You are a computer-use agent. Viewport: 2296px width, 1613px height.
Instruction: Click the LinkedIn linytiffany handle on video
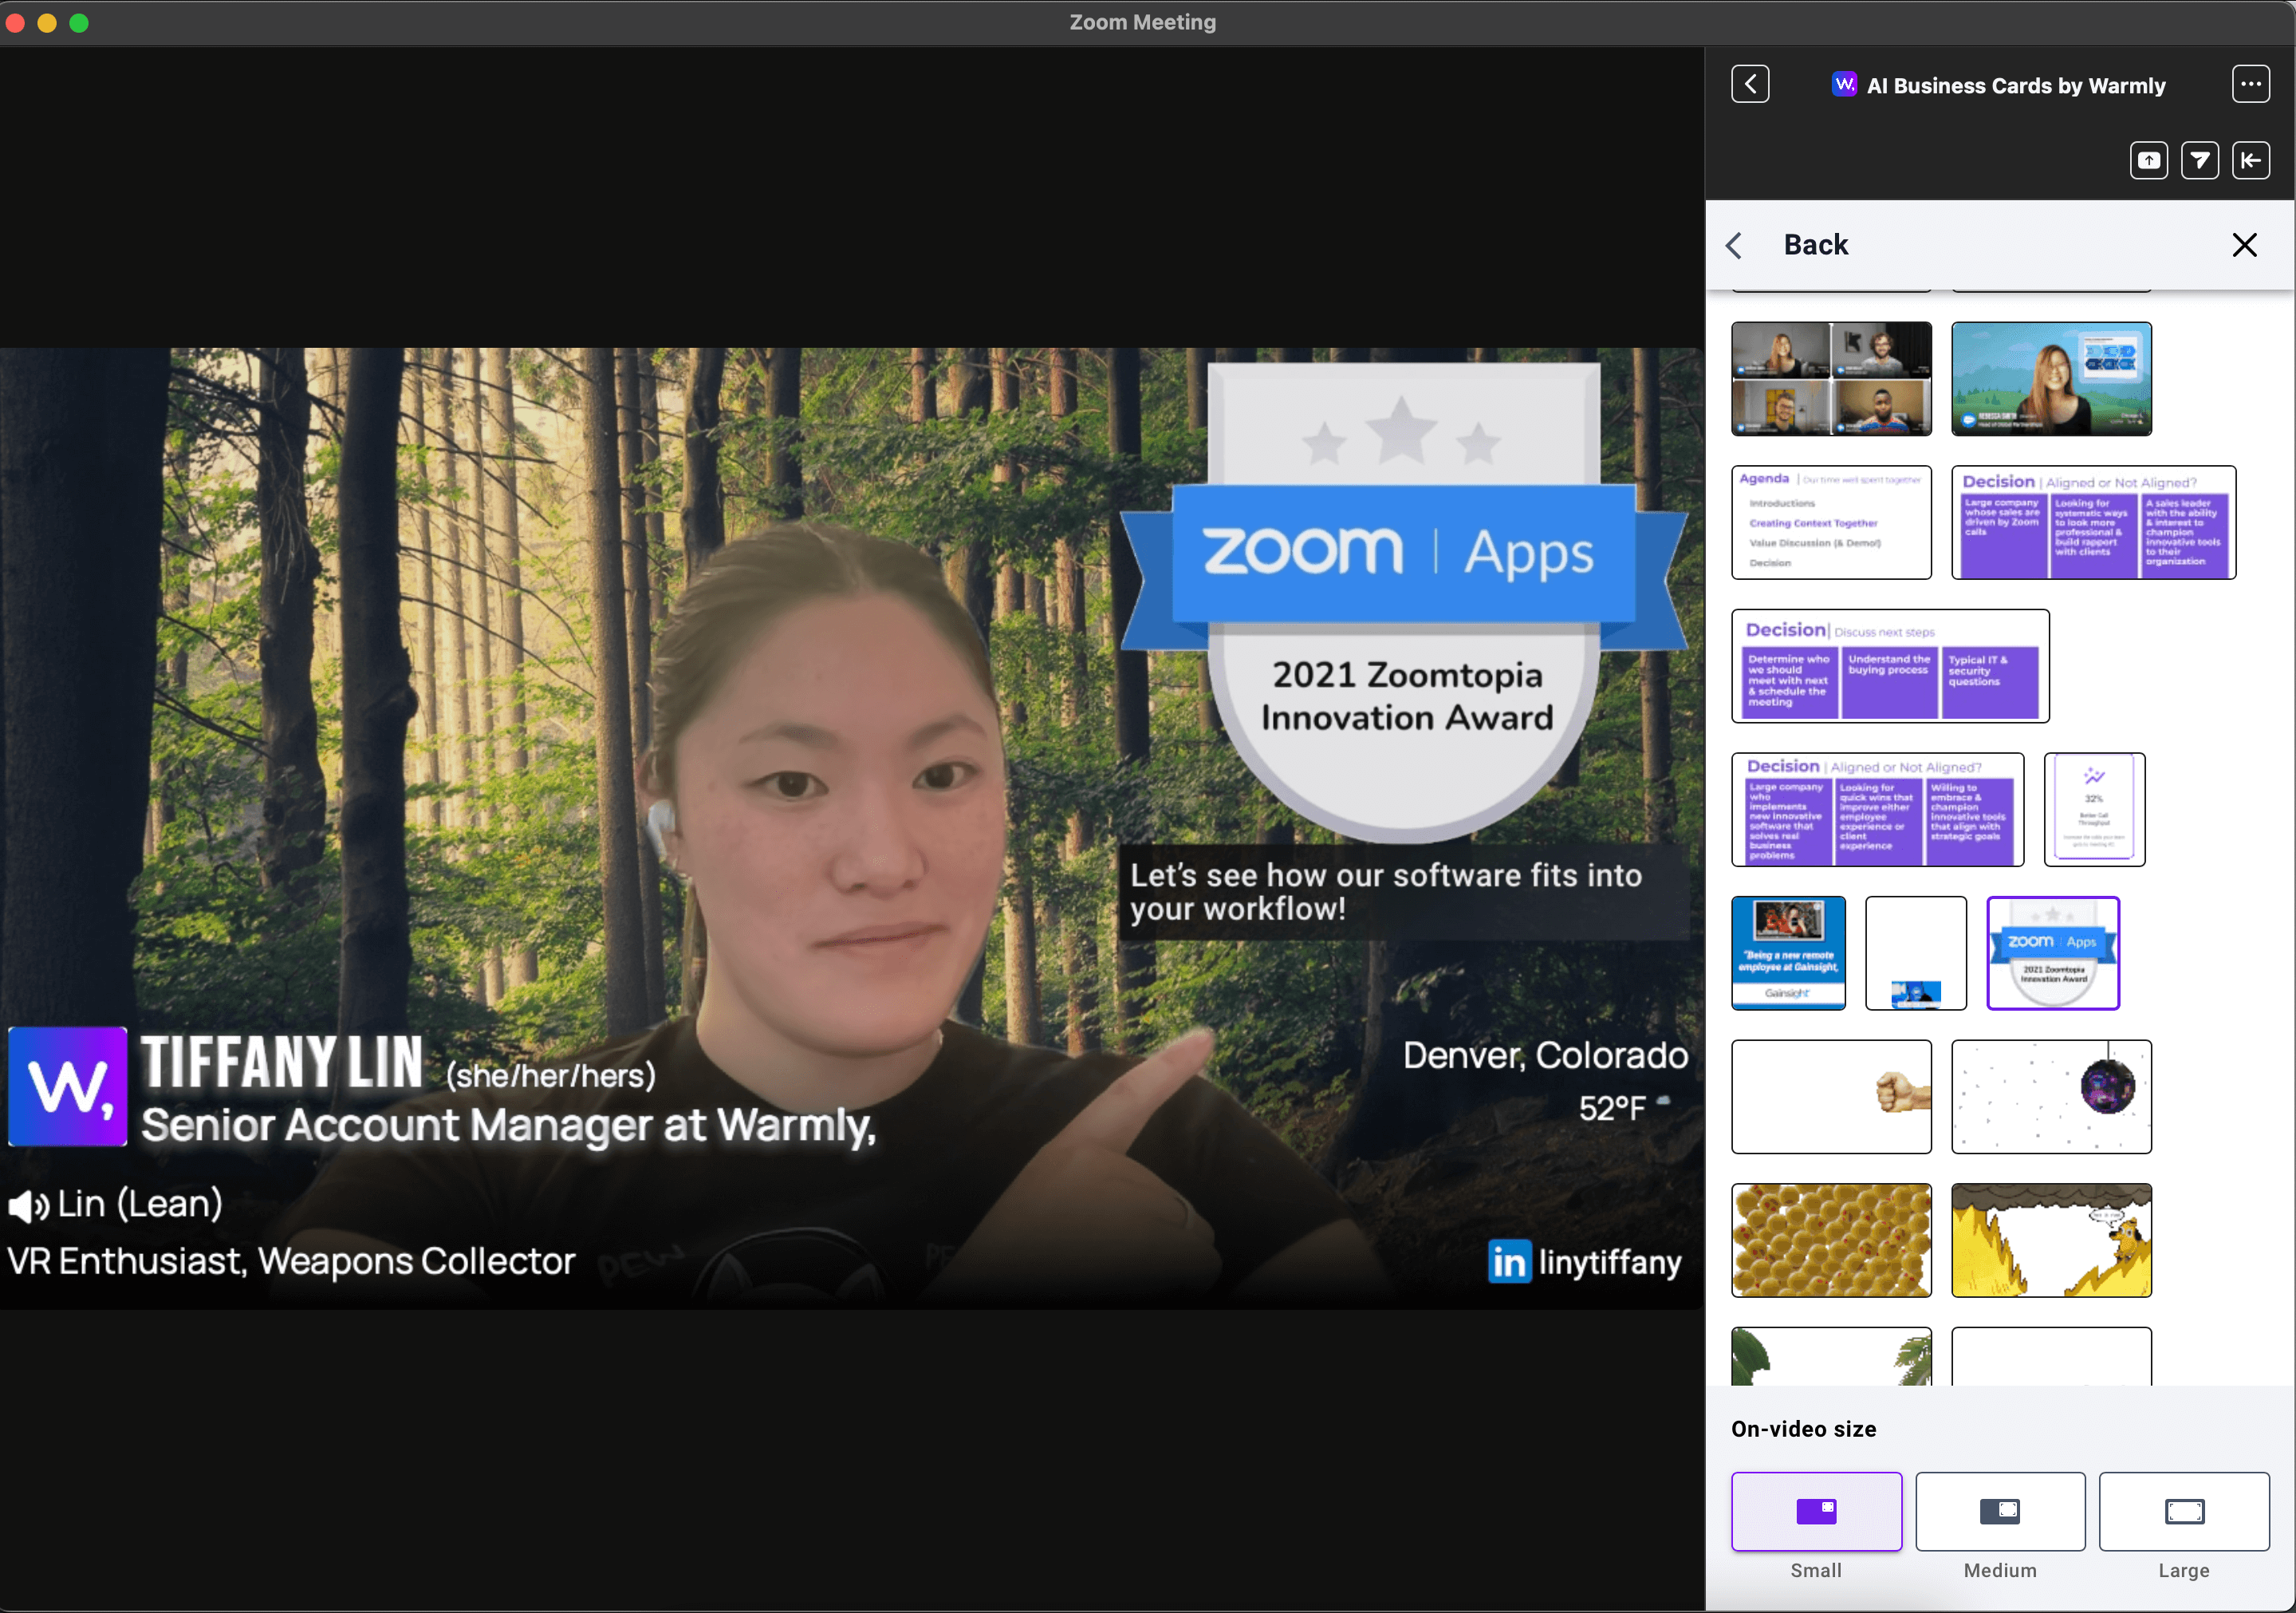(1585, 1262)
